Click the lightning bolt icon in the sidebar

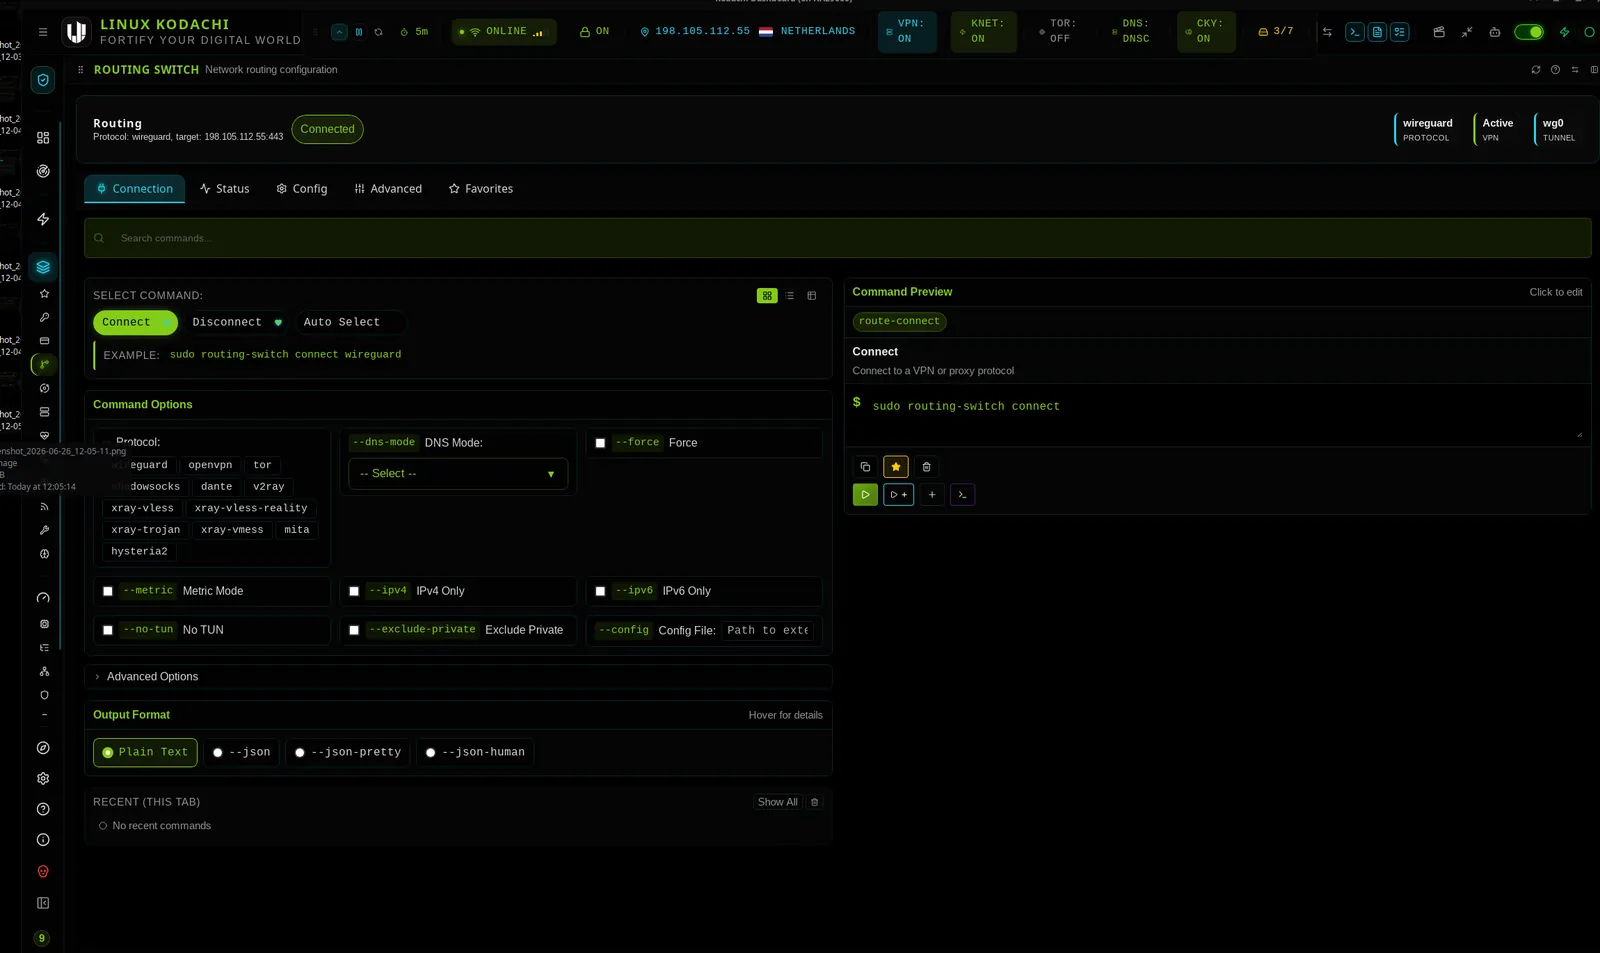click(43, 219)
